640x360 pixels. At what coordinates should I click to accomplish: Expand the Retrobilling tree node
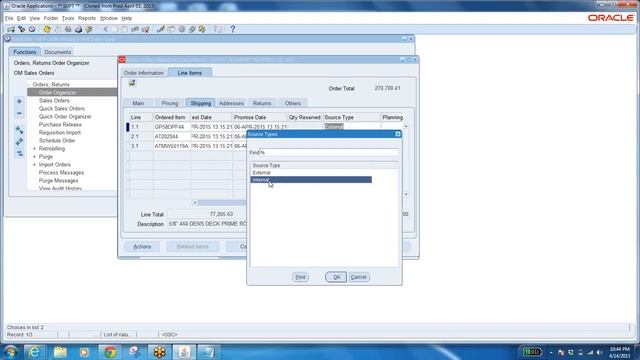coord(34,149)
